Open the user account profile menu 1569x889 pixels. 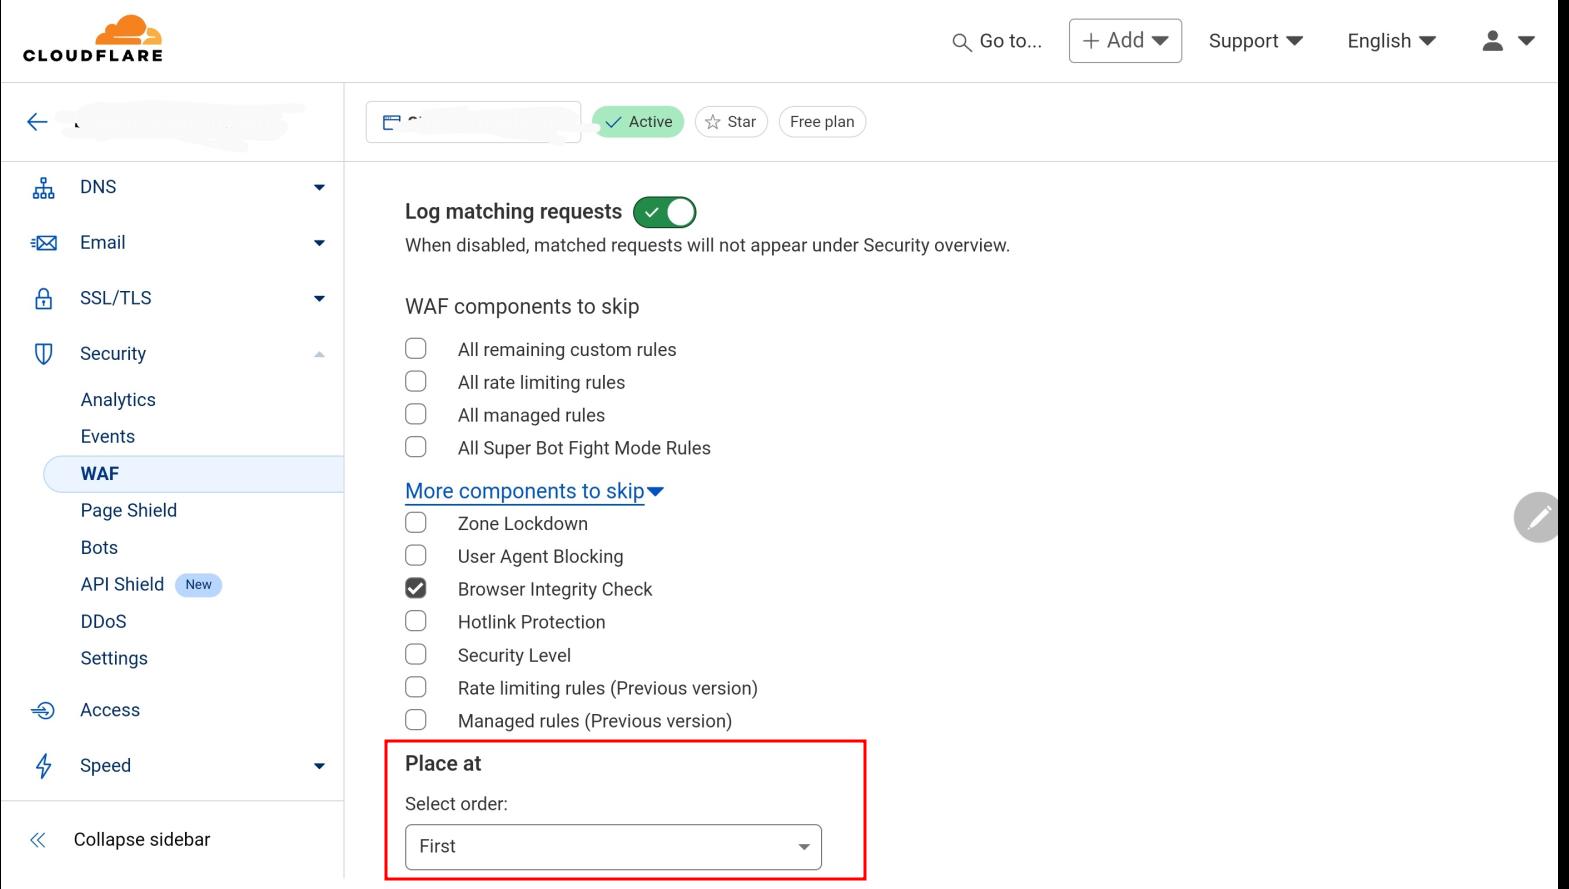pos(1507,41)
